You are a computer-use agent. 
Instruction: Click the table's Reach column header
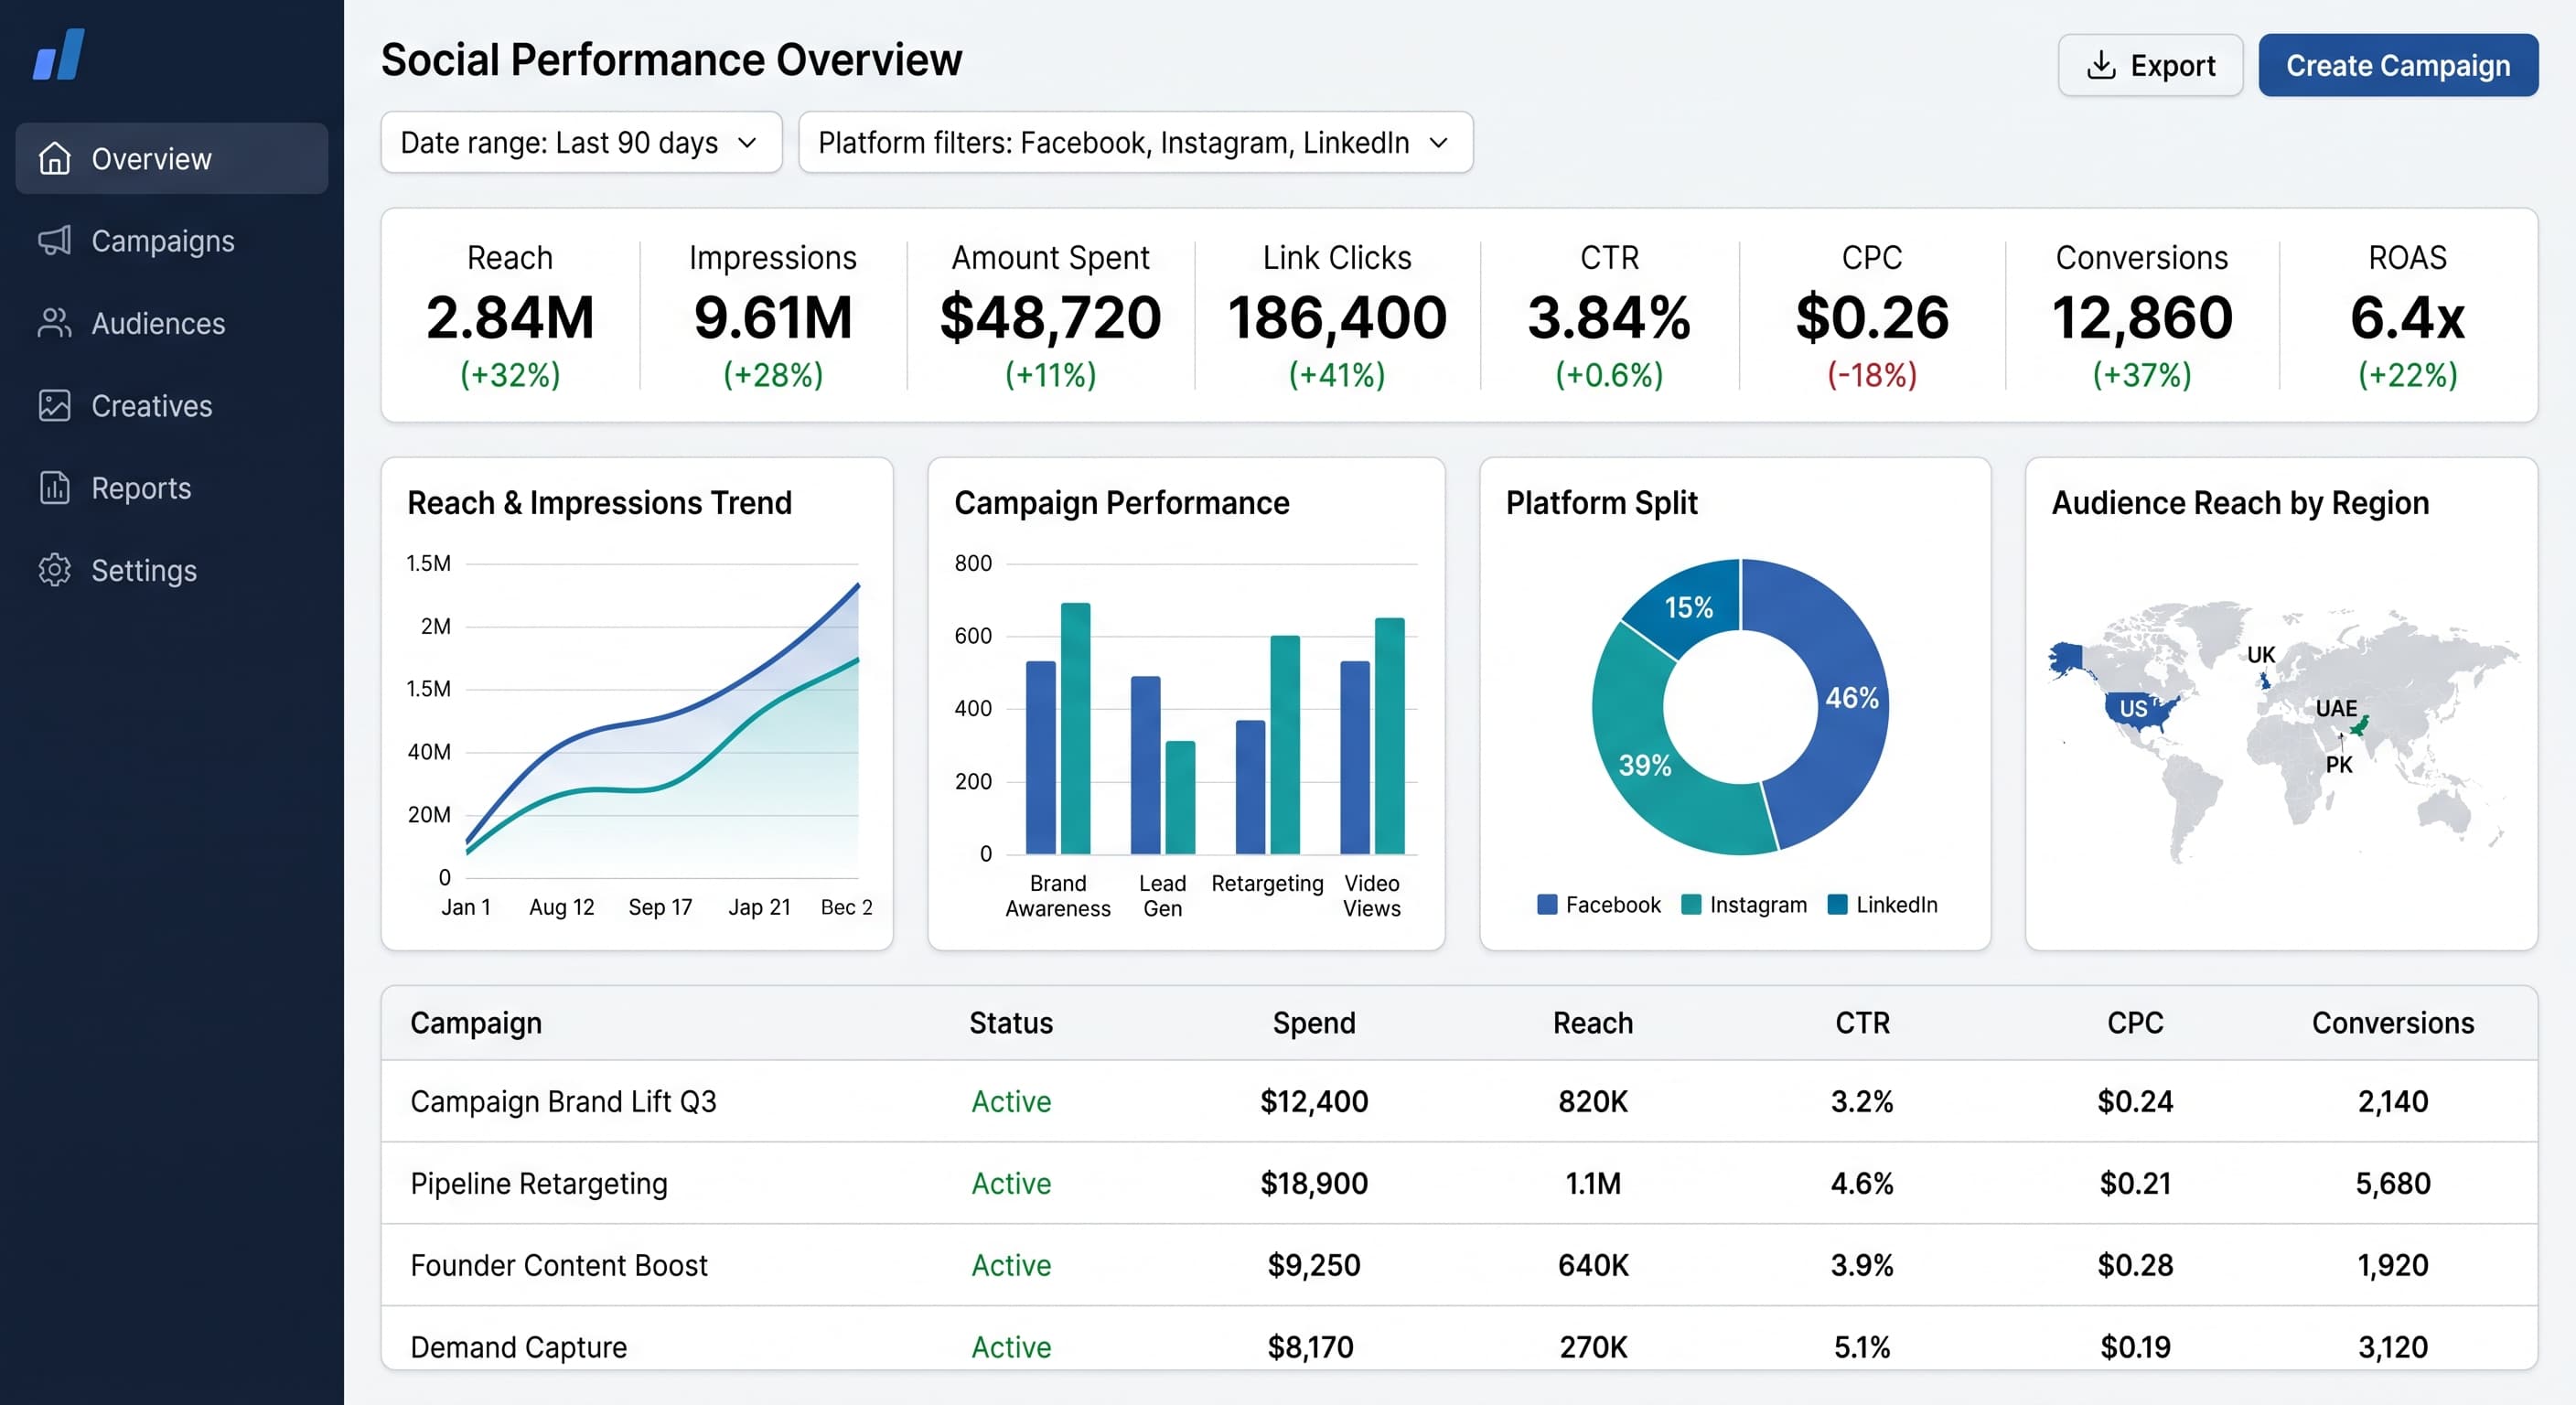(1593, 1022)
